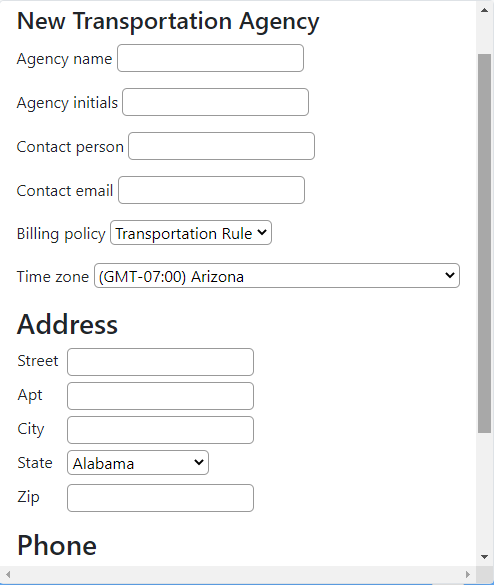Expand the Time zone dropdown
Viewport: 494px width, 585px height.
point(277,276)
